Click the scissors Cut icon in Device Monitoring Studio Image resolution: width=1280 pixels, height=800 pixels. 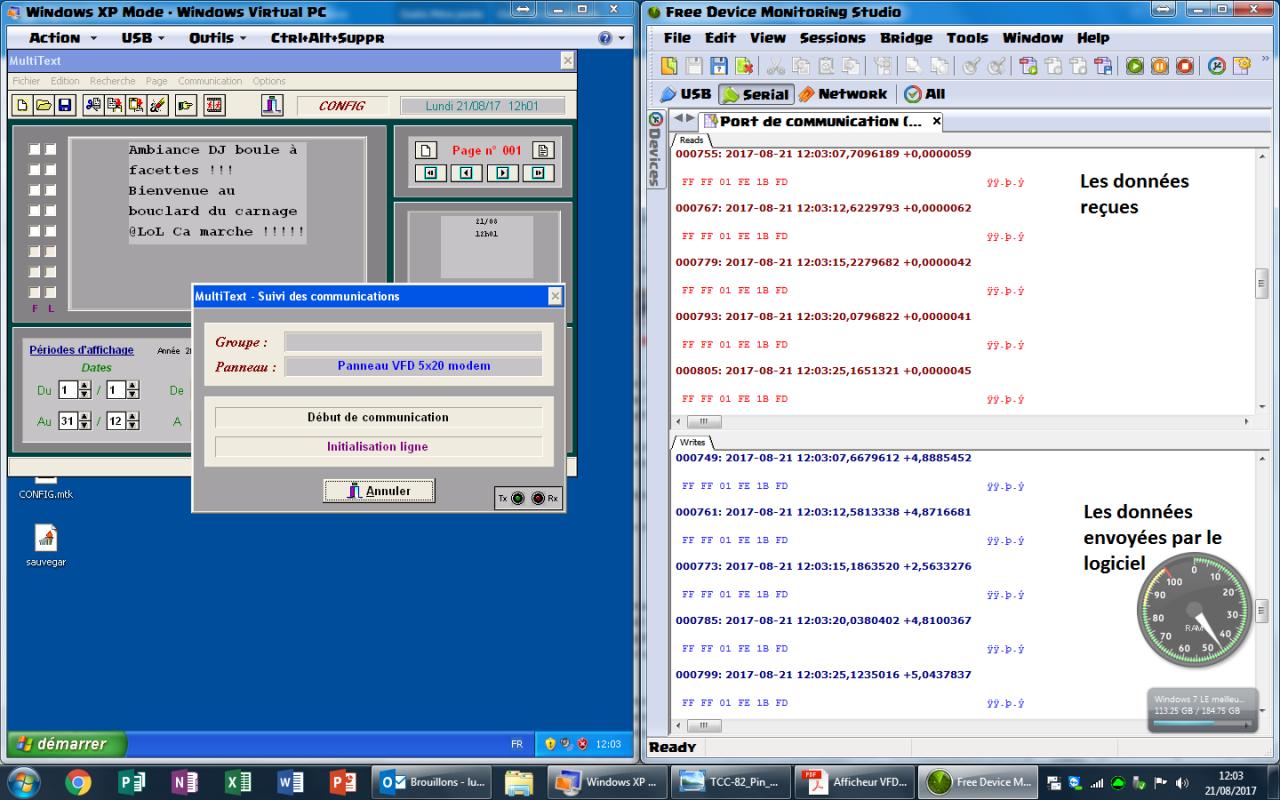click(776, 66)
